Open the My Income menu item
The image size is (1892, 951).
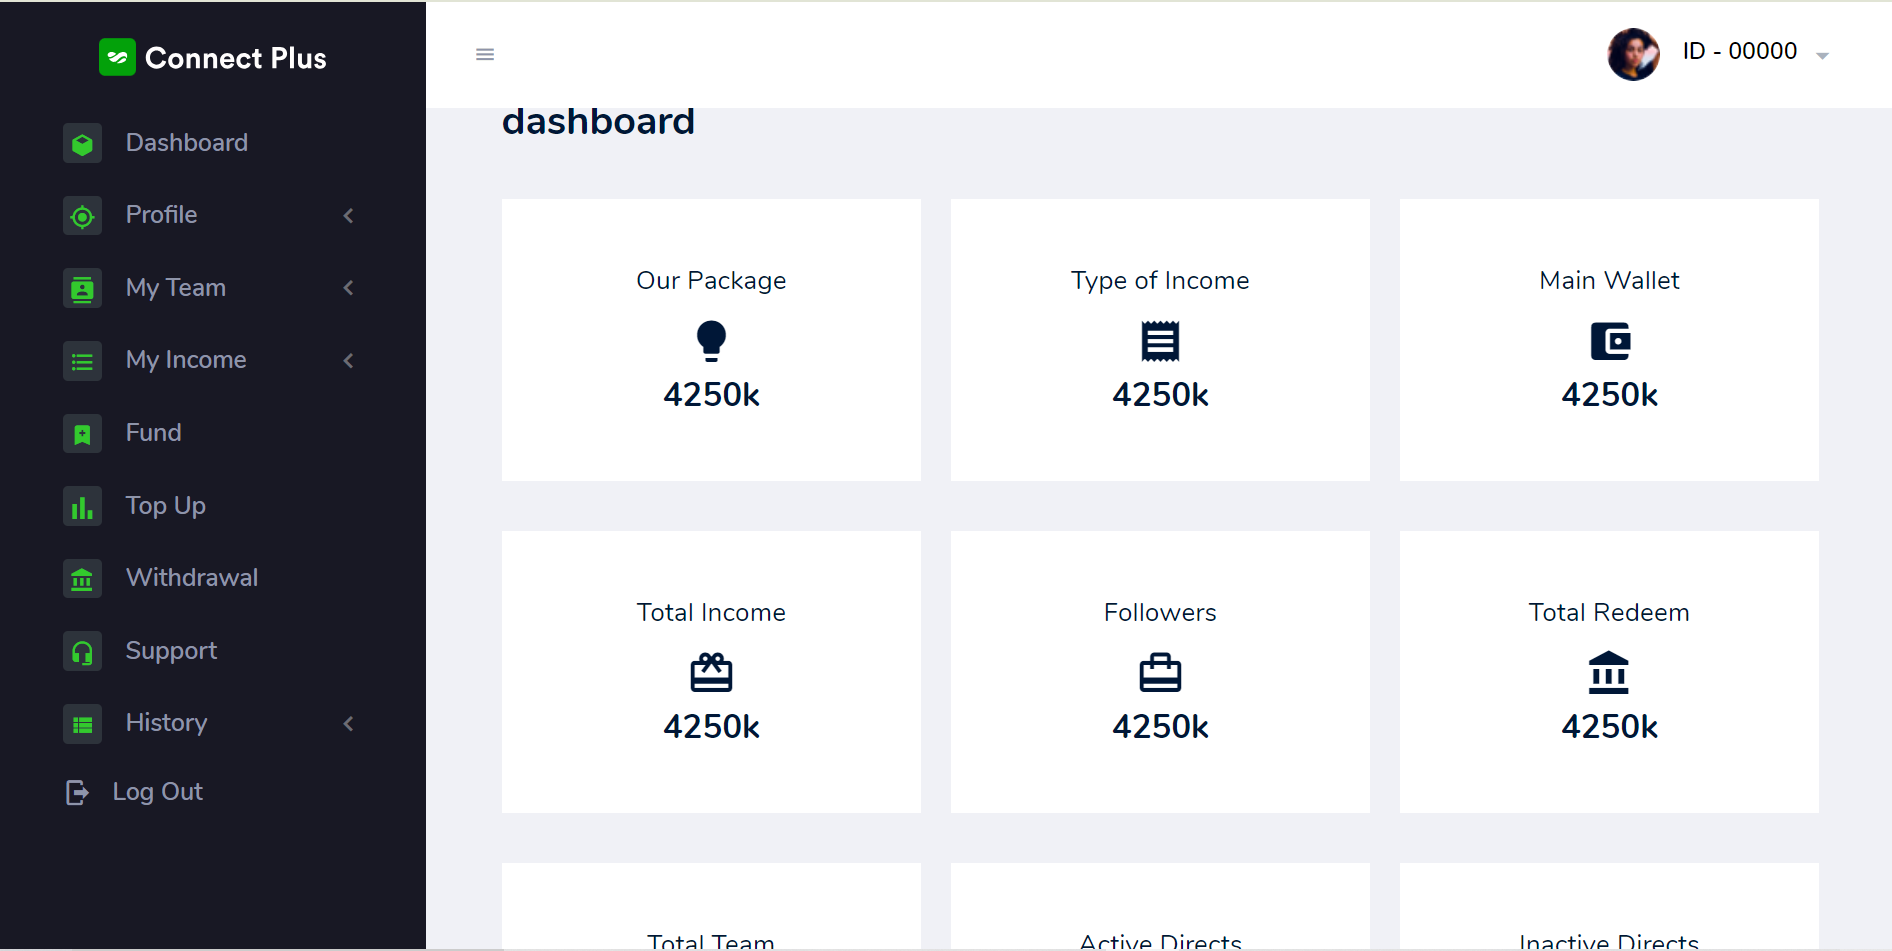186,360
